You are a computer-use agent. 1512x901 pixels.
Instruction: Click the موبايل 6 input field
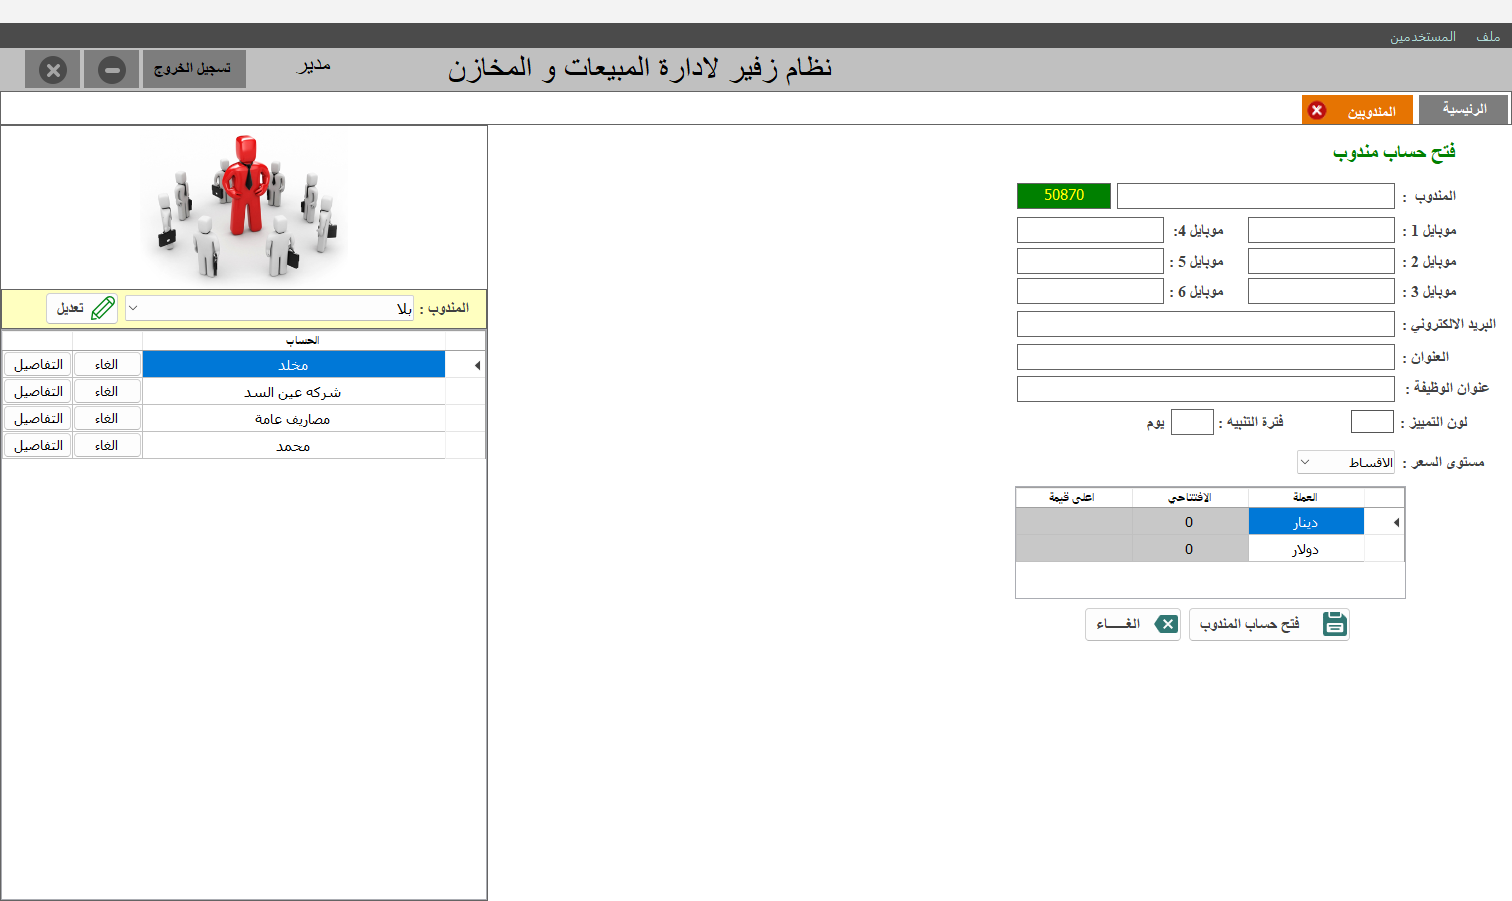pos(1090,291)
